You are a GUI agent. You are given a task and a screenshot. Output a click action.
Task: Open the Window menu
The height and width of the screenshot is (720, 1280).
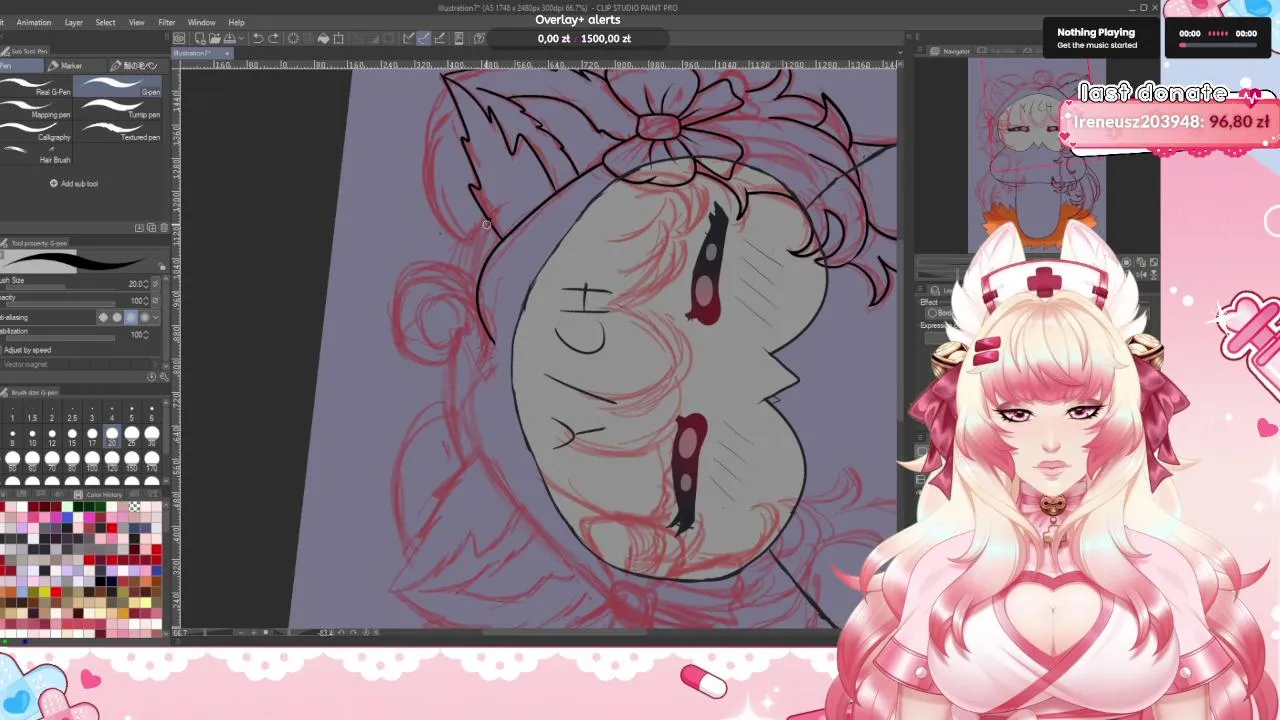coord(201,22)
